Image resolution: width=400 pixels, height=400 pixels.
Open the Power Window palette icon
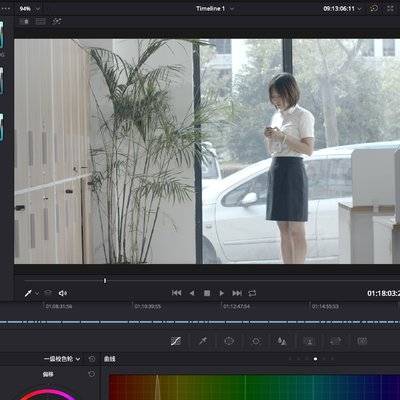[x=229, y=341]
